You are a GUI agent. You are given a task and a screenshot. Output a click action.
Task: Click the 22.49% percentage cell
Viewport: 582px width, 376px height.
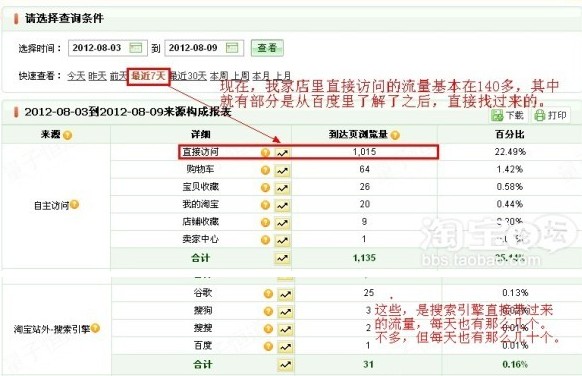click(510, 152)
